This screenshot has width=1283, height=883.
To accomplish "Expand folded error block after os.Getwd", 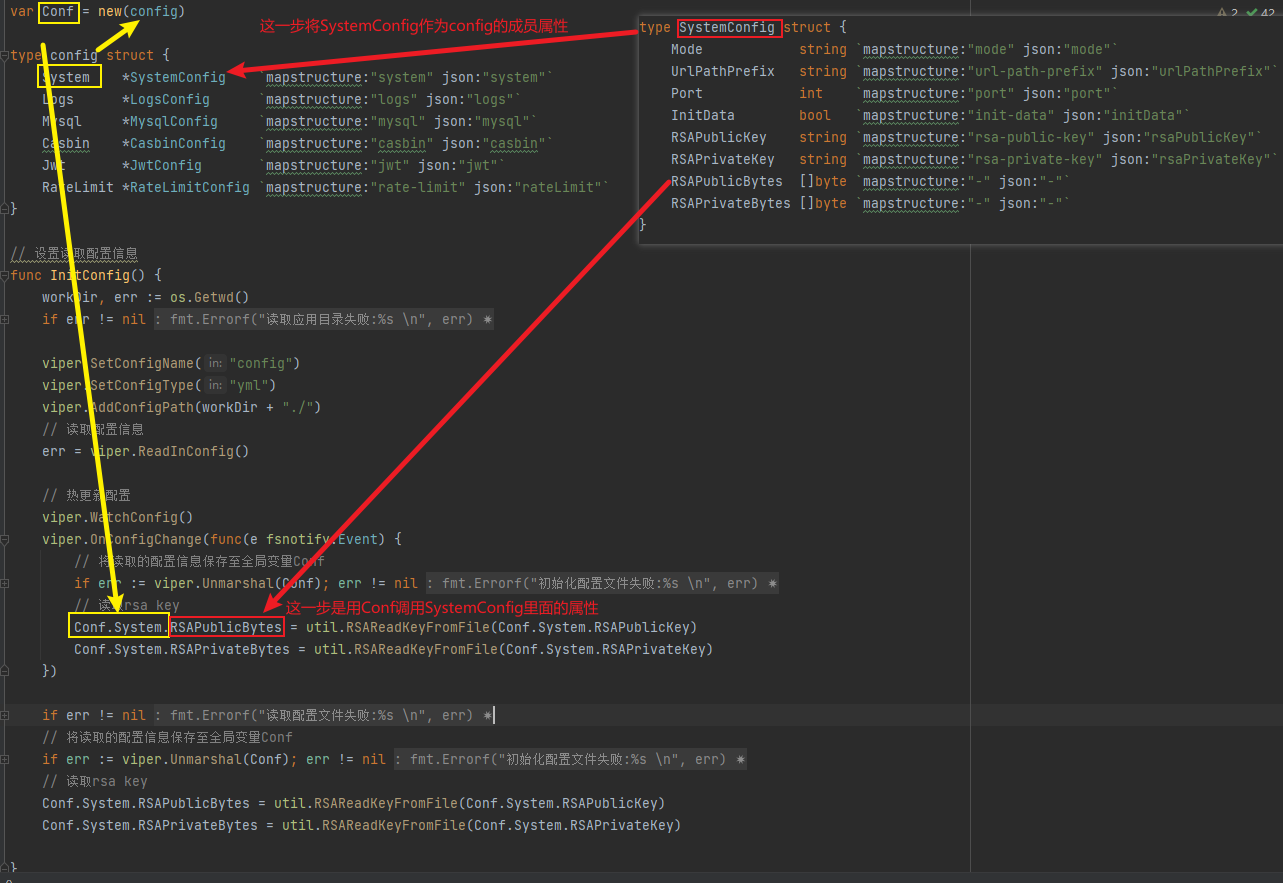I will pyautogui.click(x=6, y=319).
